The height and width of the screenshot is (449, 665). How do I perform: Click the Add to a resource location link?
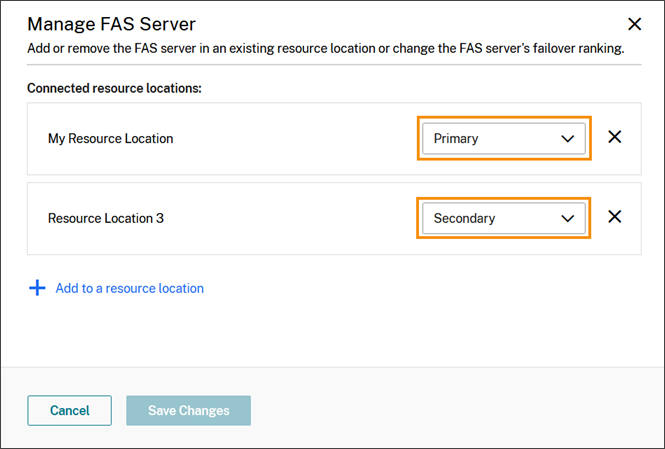click(x=129, y=288)
